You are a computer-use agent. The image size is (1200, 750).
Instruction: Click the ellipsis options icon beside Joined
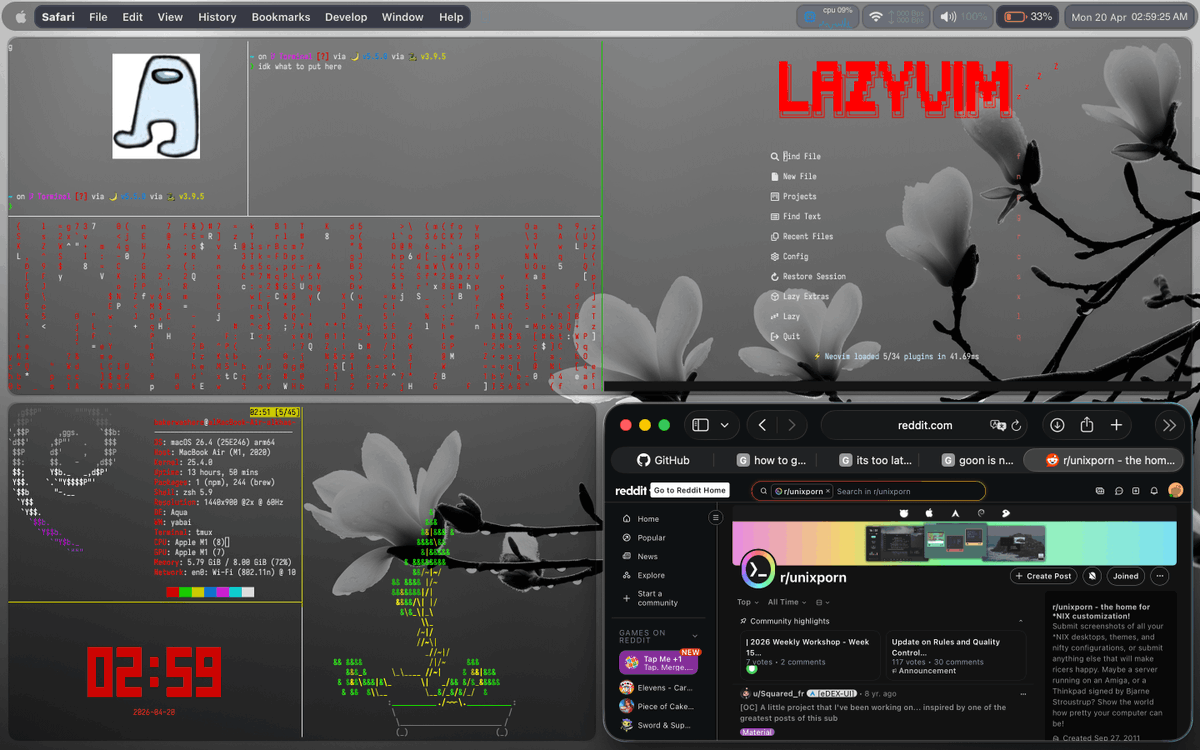coord(1160,576)
